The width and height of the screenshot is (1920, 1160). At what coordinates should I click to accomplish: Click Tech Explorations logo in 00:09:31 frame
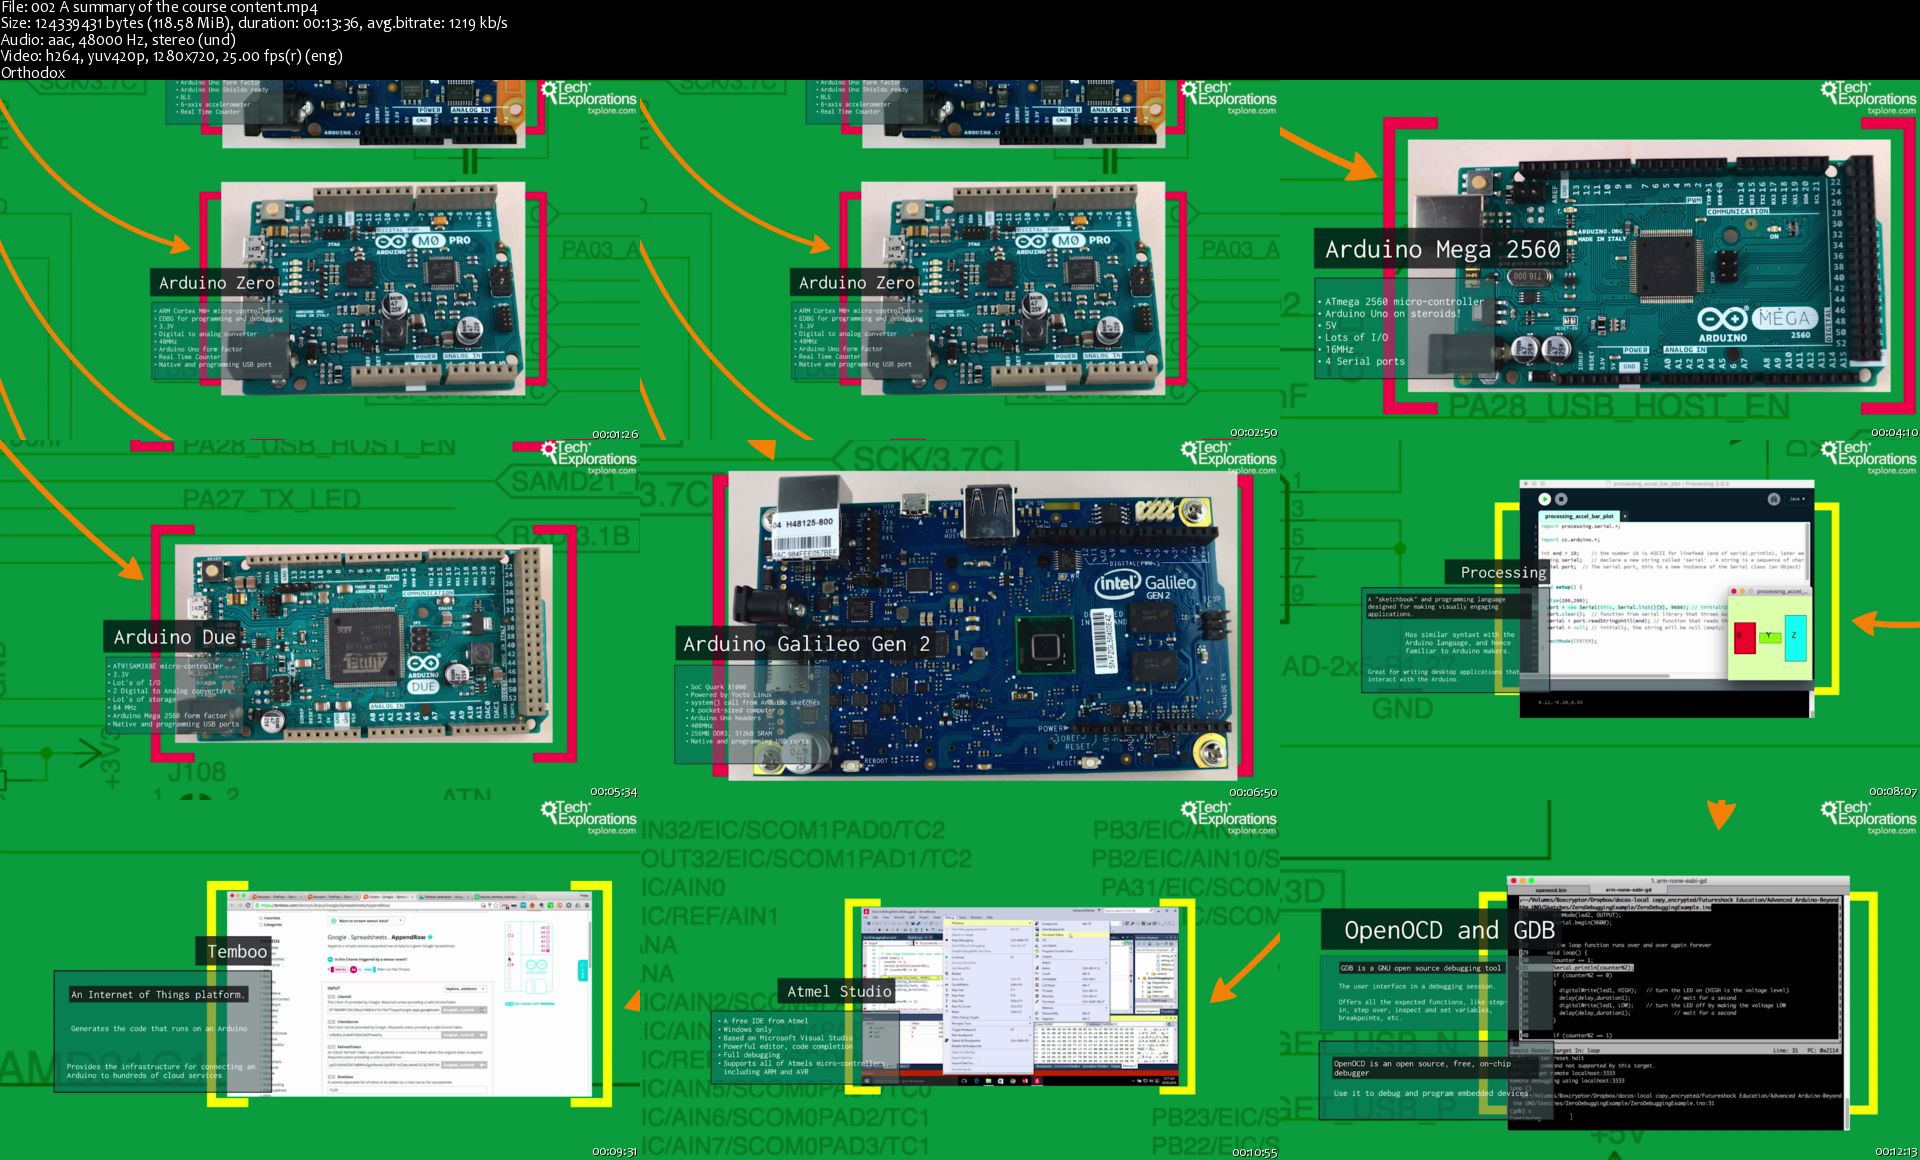pyautogui.click(x=589, y=818)
